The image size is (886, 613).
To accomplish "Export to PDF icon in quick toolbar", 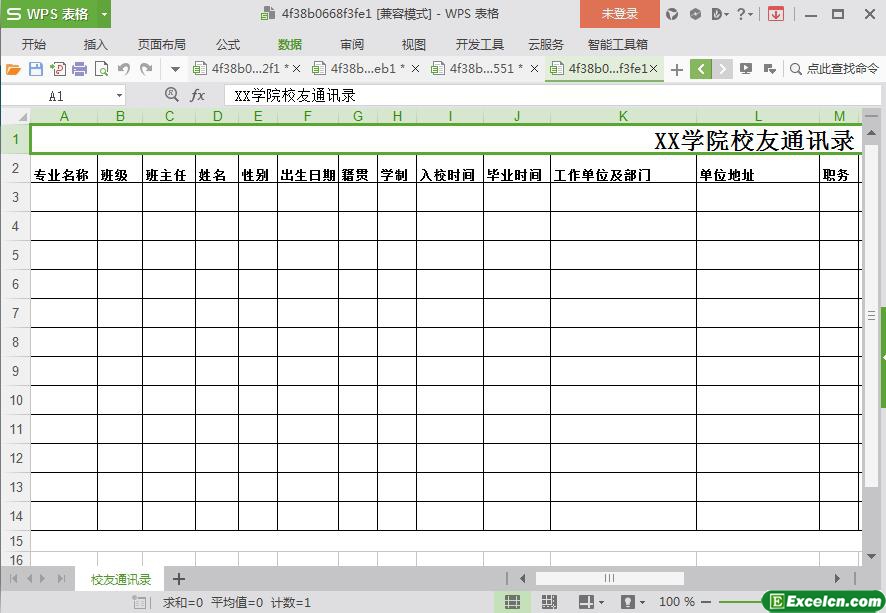I will [58, 69].
